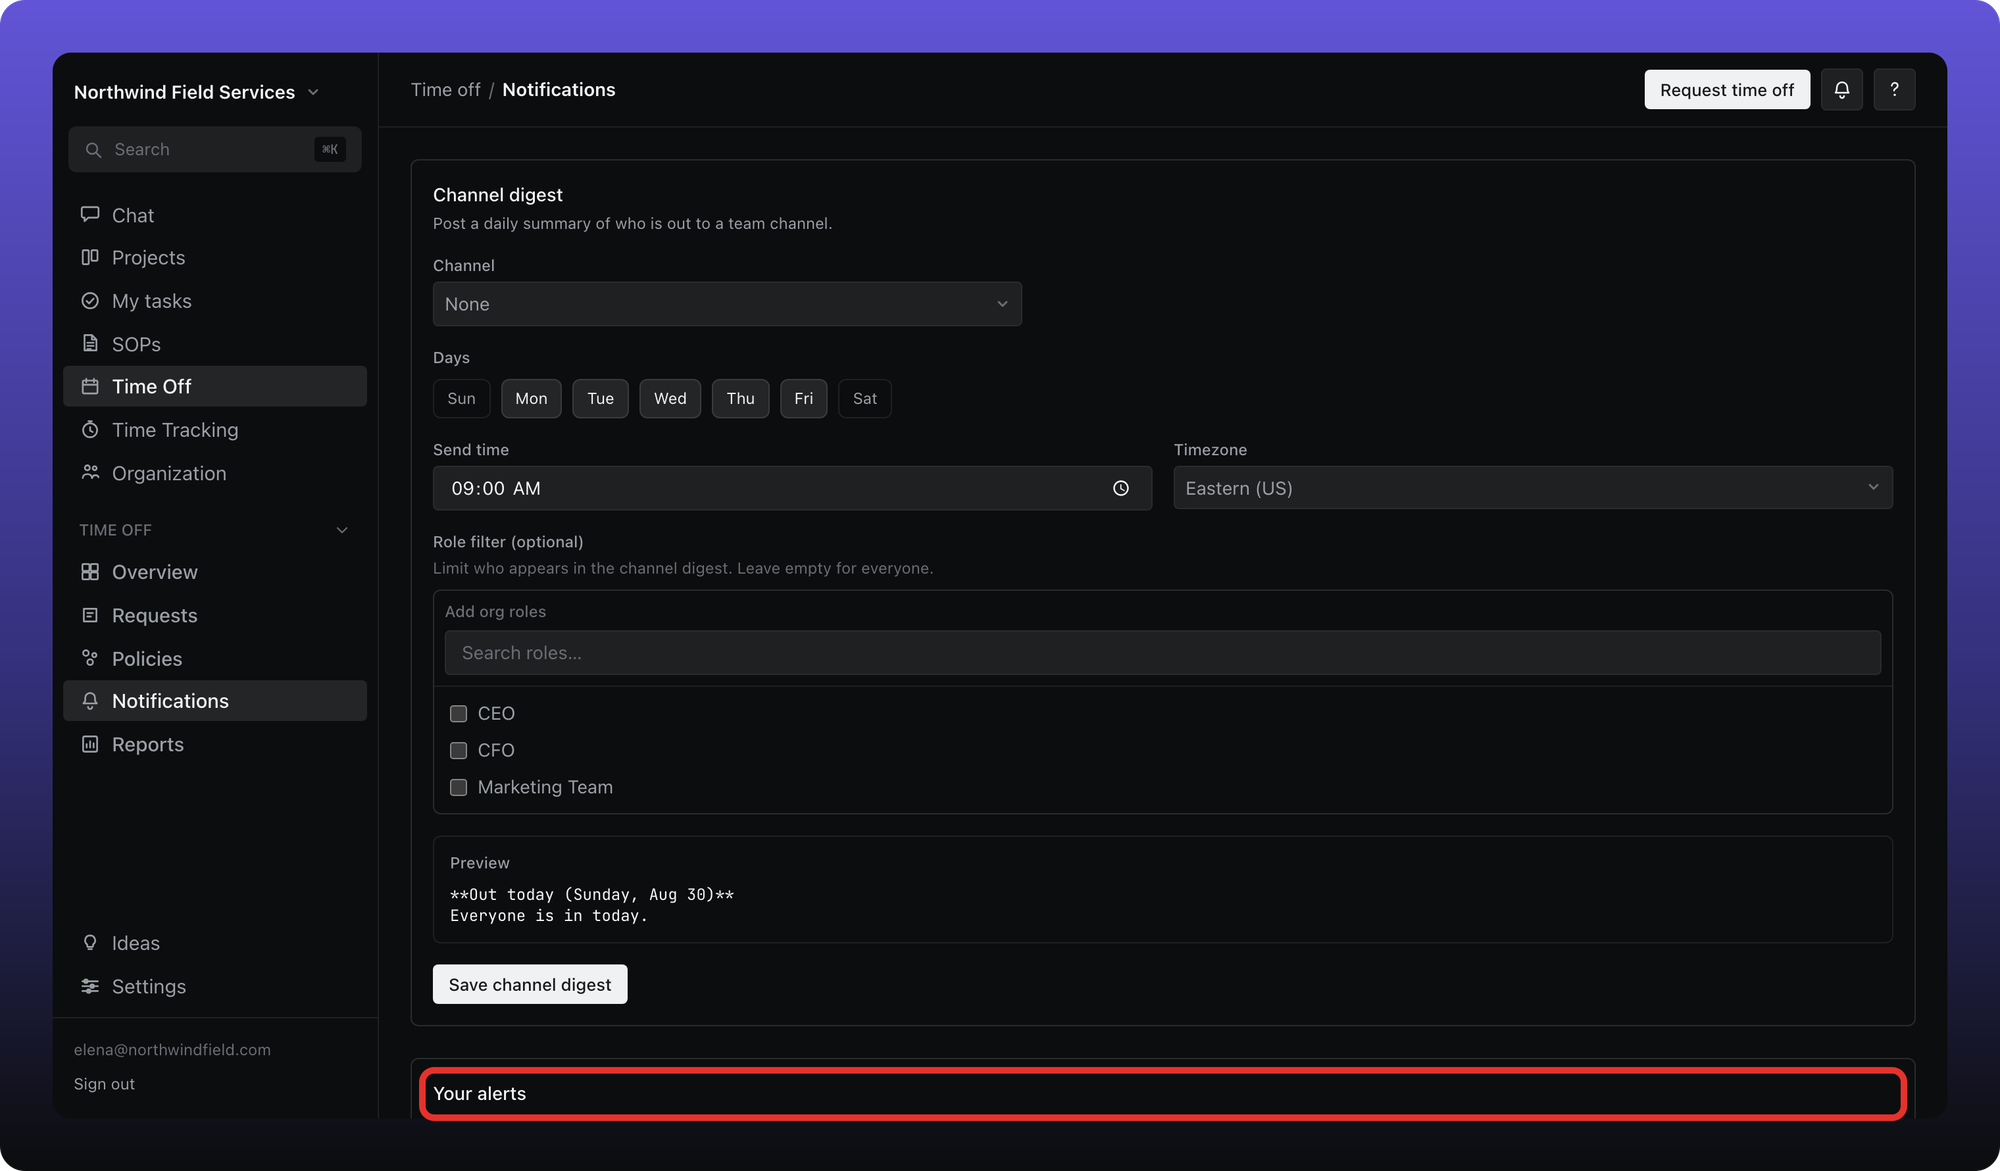Open Ideas from the sidebar
This screenshot has width=2000, height=1171.
point(215,943)
